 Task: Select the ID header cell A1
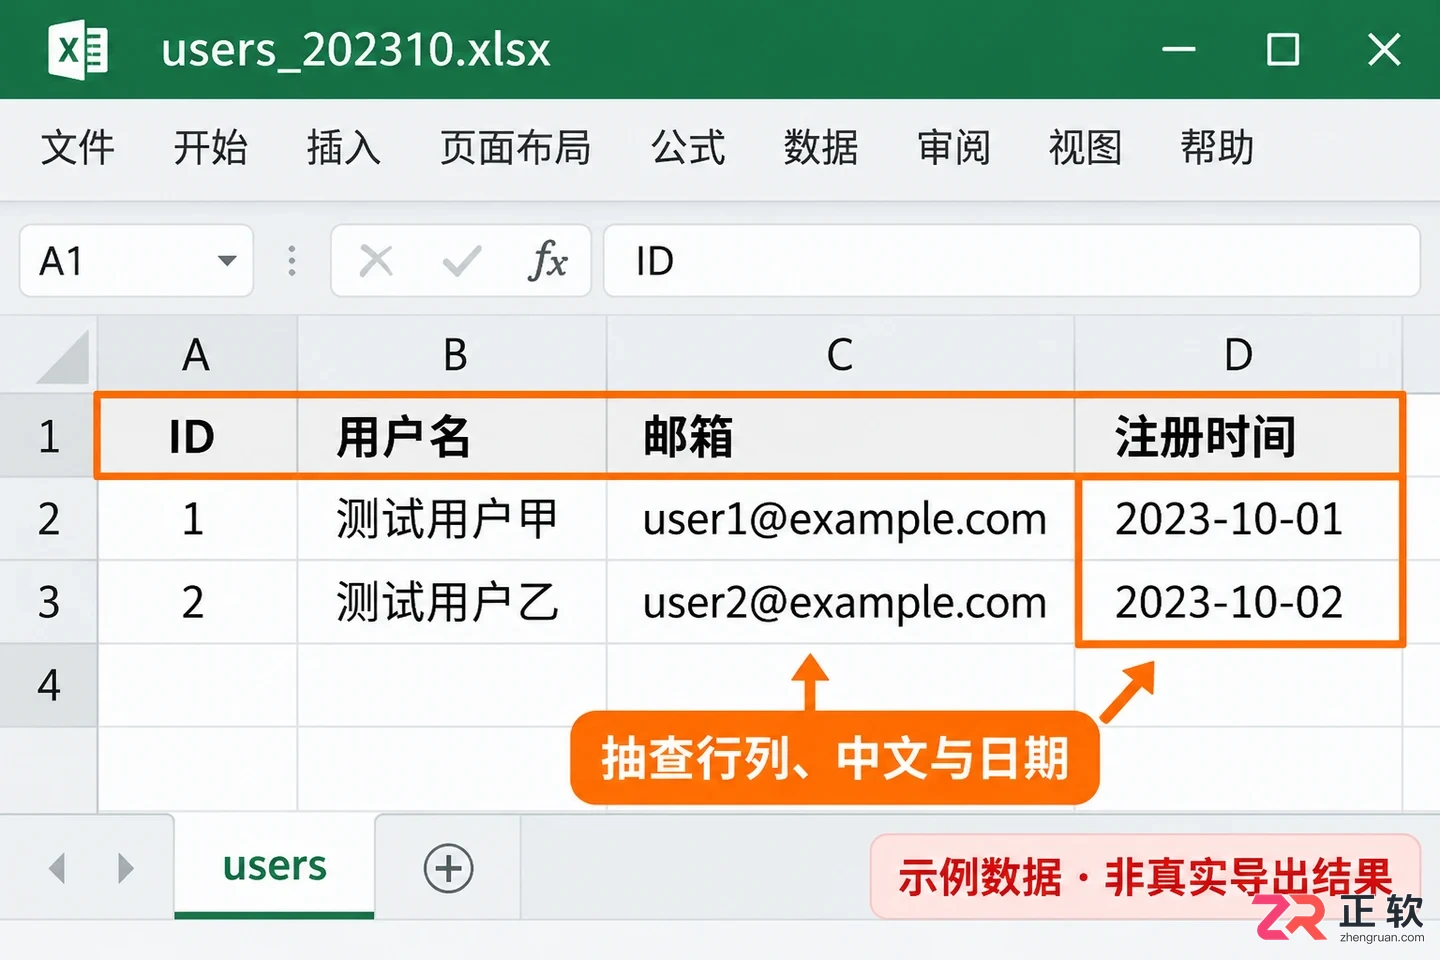coord(197,436)
